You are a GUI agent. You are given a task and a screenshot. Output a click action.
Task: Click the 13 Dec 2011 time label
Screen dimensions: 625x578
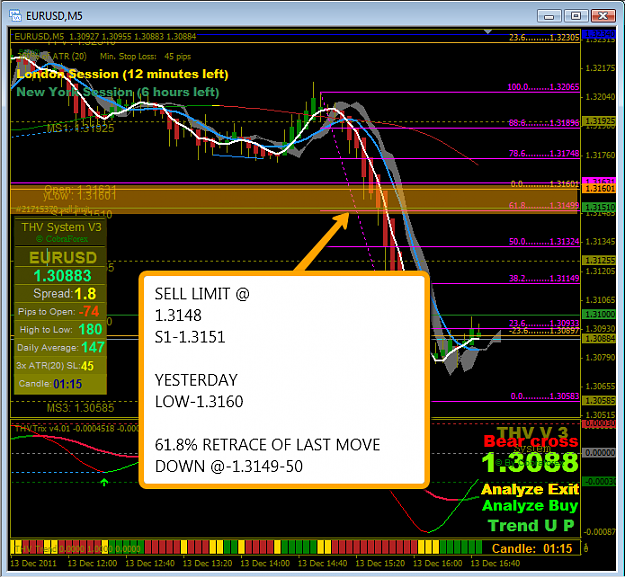33,564
